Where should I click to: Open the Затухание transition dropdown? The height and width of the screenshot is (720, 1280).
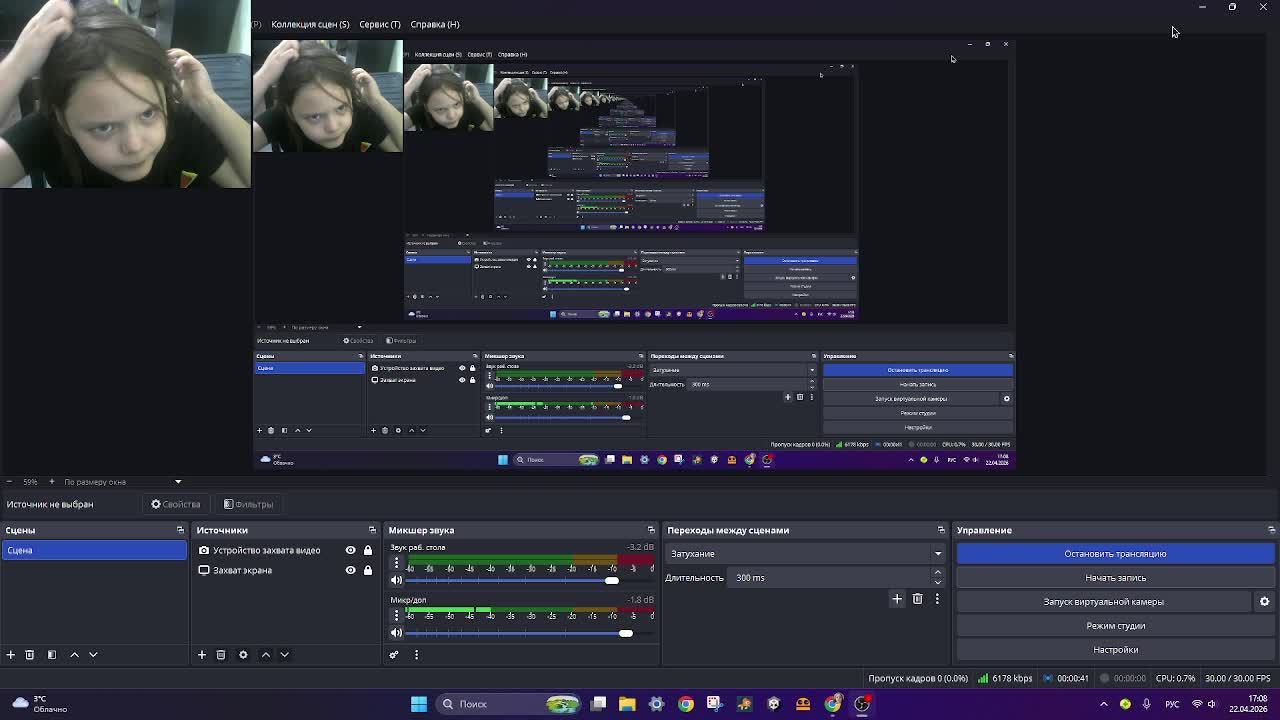805,554
